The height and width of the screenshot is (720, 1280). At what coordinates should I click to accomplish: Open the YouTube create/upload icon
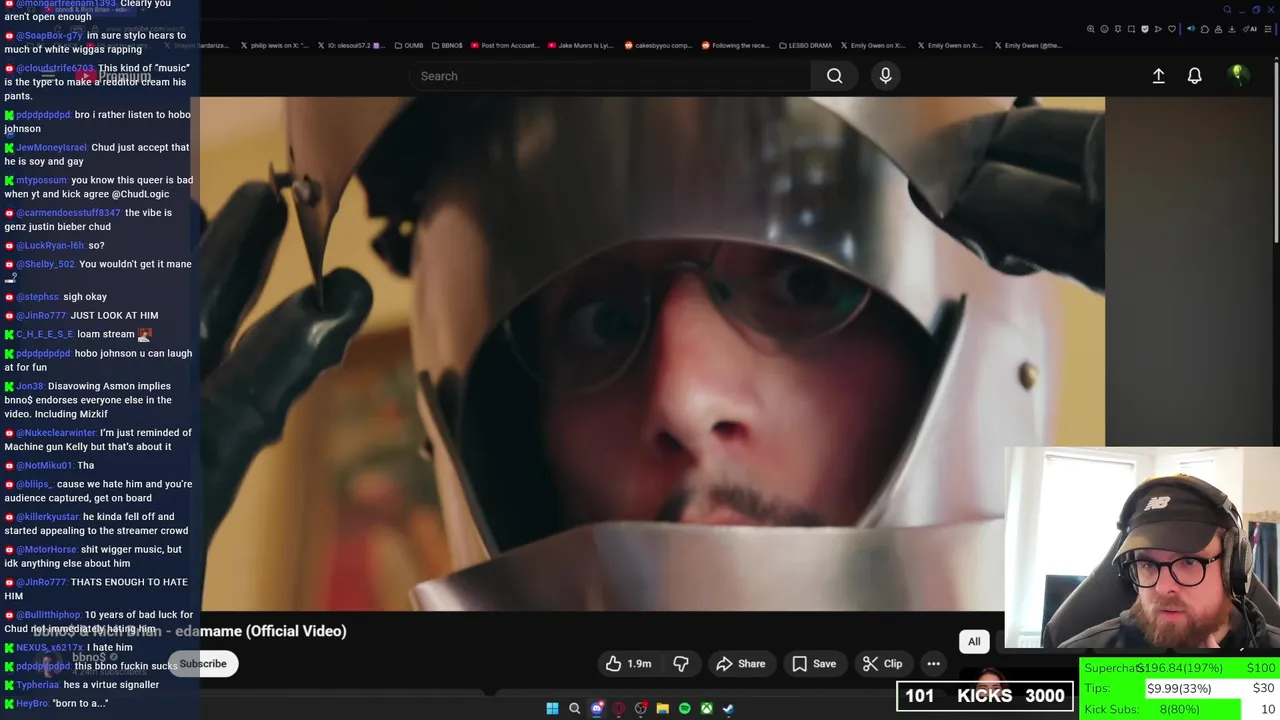[1158, 76]
